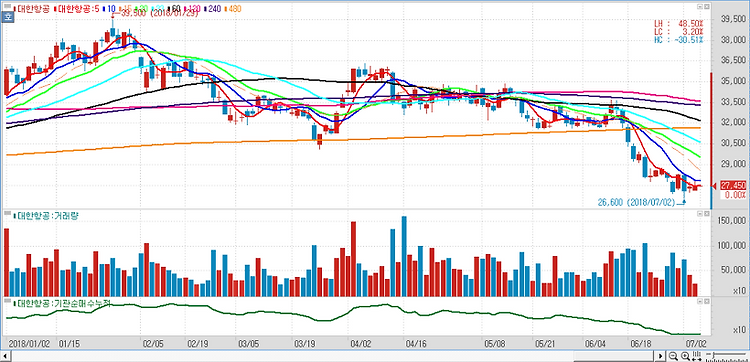
Task: Click the horizontal scrollbar right arrow
Action: [660, 356]
